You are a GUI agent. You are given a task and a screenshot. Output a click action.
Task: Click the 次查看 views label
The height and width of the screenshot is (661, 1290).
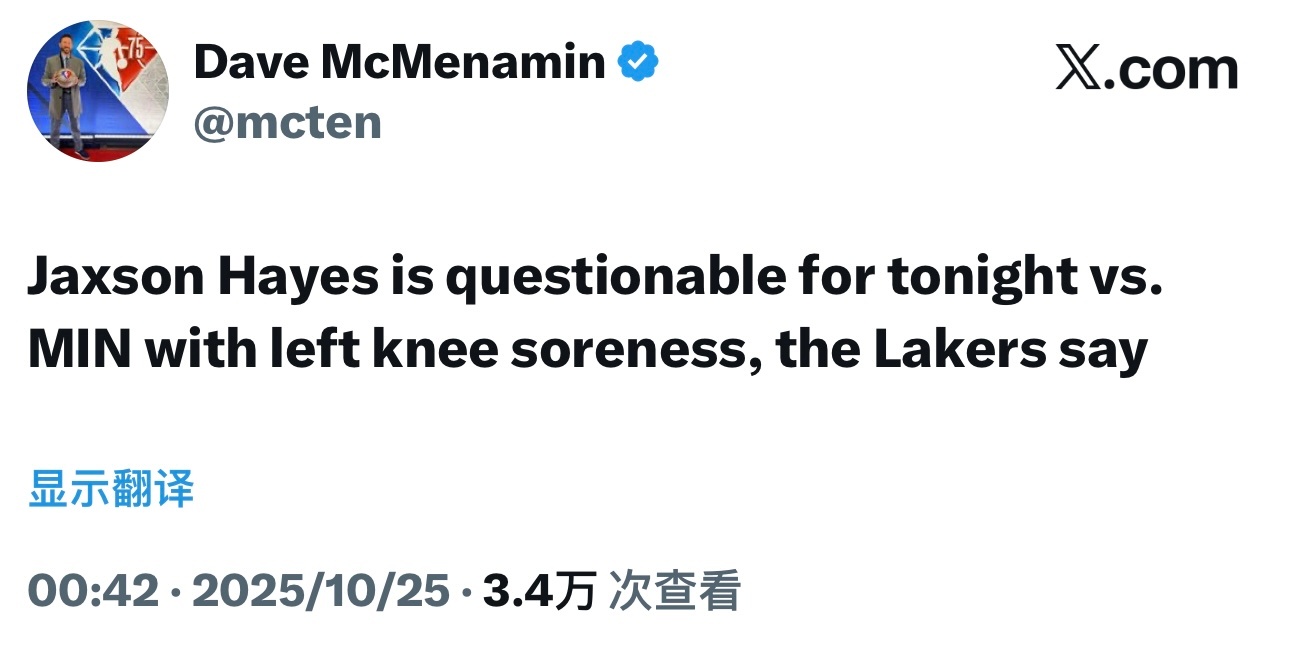(x=675, y=591)
